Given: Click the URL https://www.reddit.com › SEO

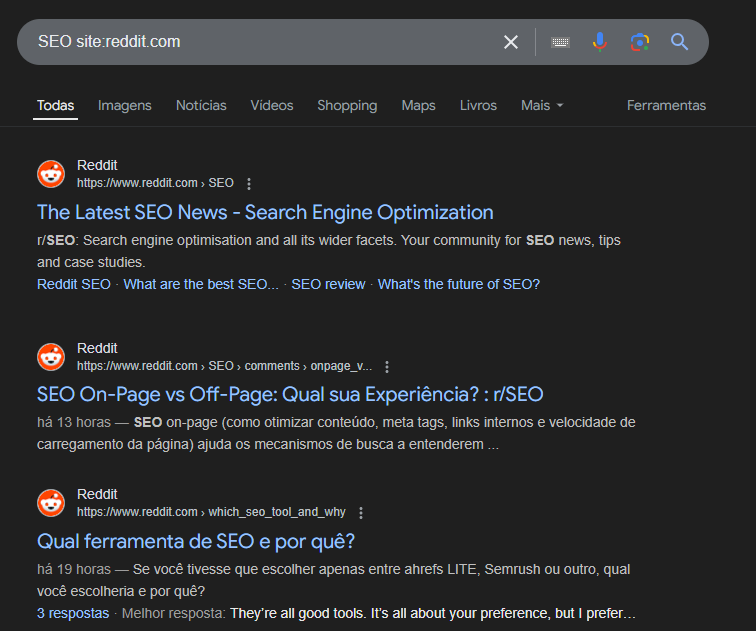Looking at the screenshot, I should click(x=155, y=183).
